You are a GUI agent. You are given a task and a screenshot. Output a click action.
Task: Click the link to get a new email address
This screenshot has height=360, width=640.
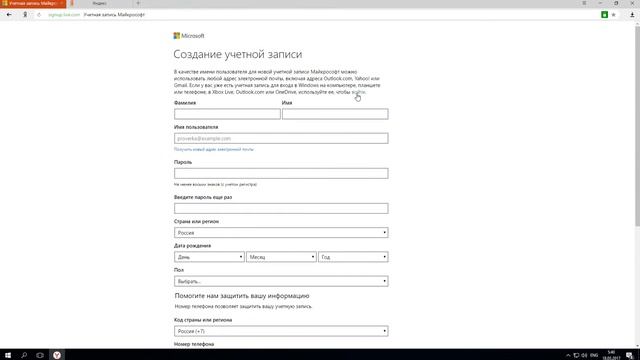pos(214,149)
